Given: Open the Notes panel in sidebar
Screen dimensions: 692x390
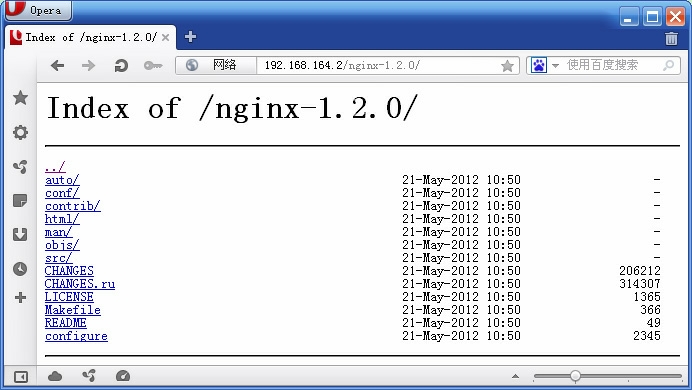Looking at the screenshot, I should tap(20, 200).
